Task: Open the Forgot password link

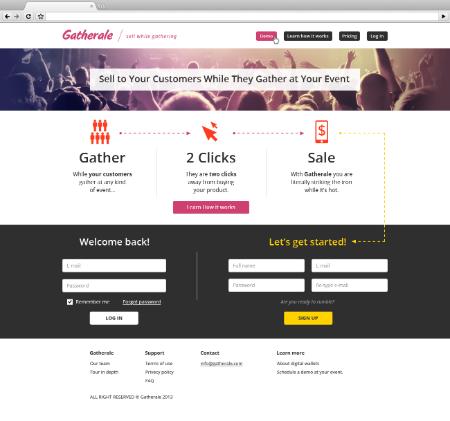Action: (x=142, y=302)
